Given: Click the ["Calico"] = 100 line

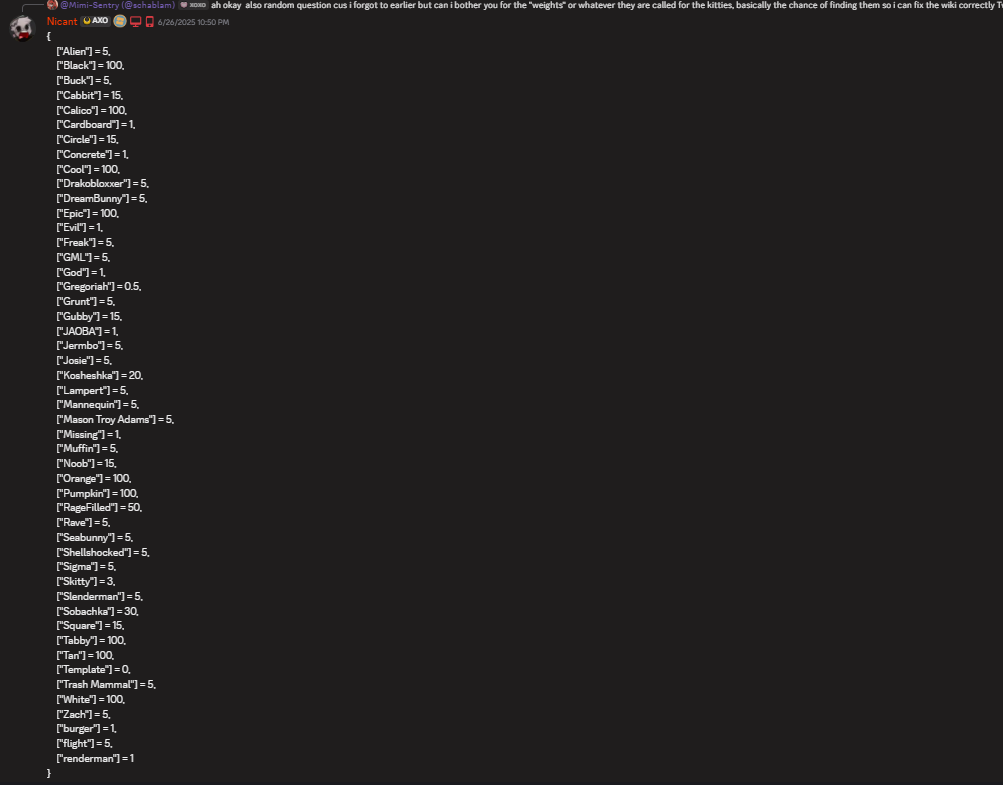Looking at the screenshot, I should click(91, 110).
